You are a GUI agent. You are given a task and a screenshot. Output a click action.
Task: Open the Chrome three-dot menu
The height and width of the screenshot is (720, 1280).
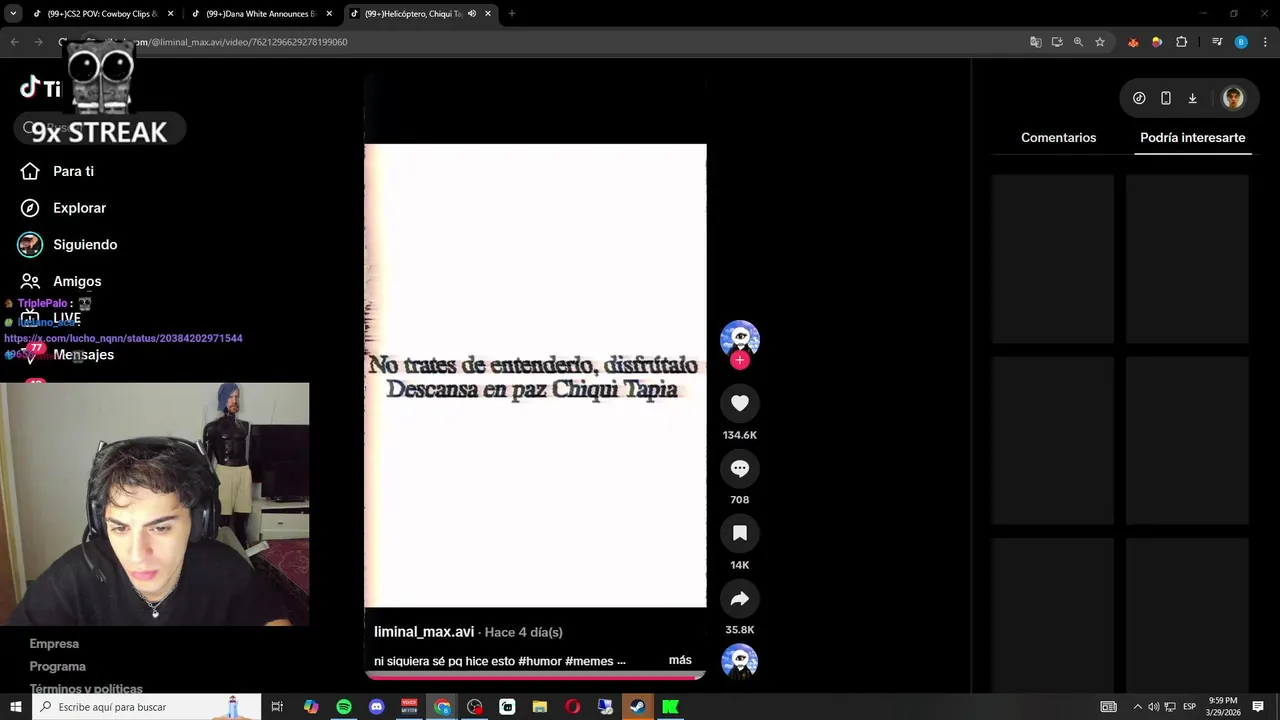(x=1263, y=42)
